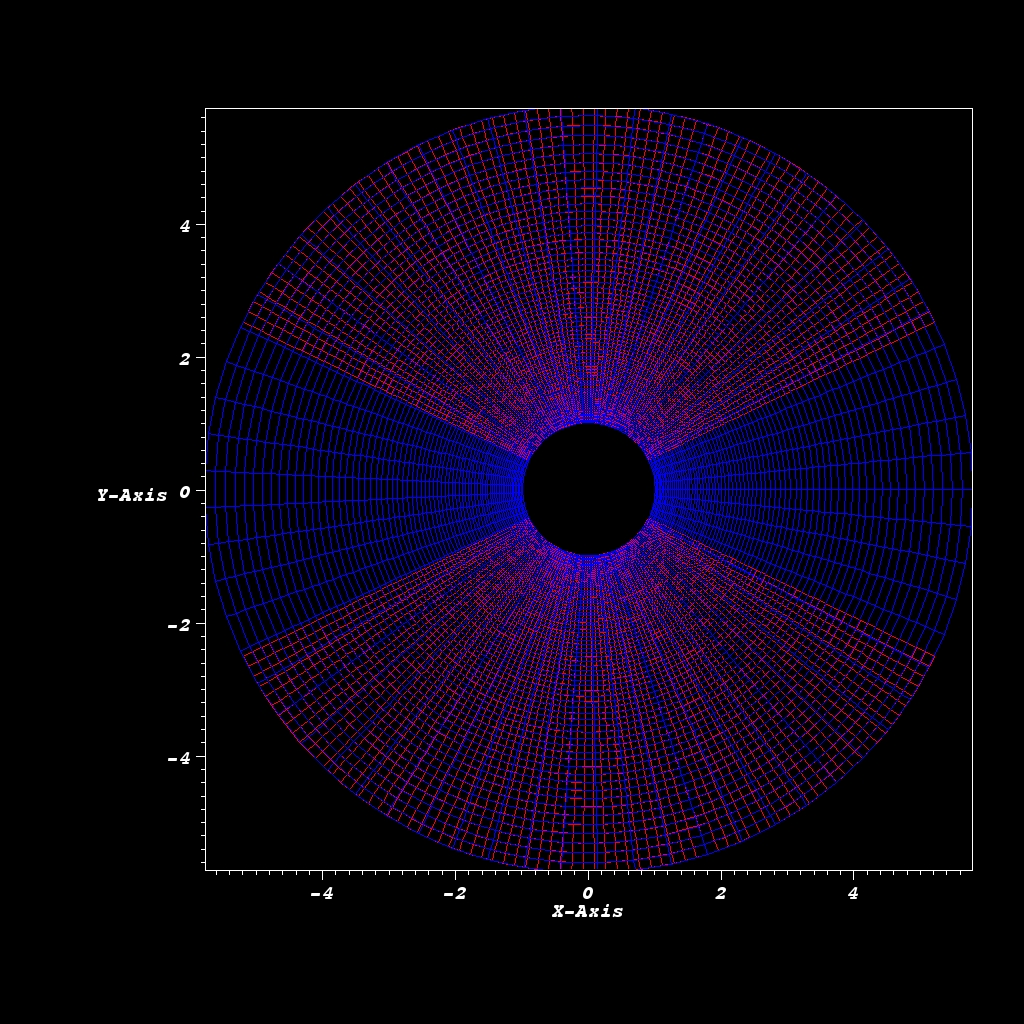Click the Y-axis tick label -2
Viewport: 1024px width, 1024px height.
click(x=179, y=625)
